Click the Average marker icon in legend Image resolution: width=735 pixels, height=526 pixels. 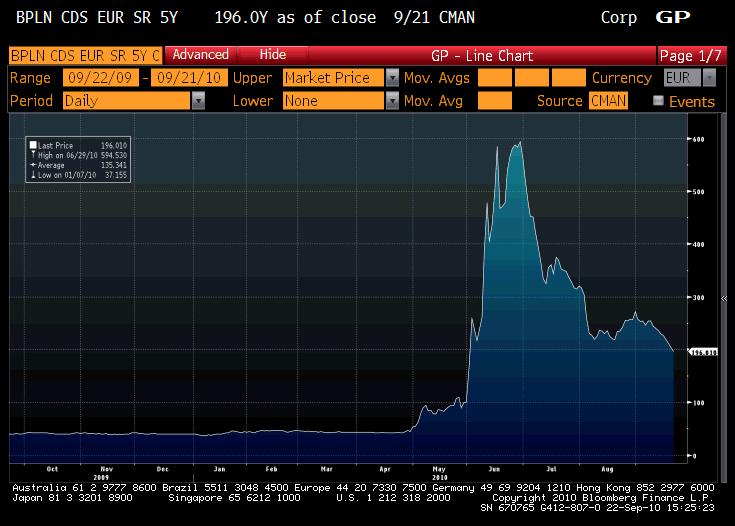pyautogui.click(x=34, y=163)
